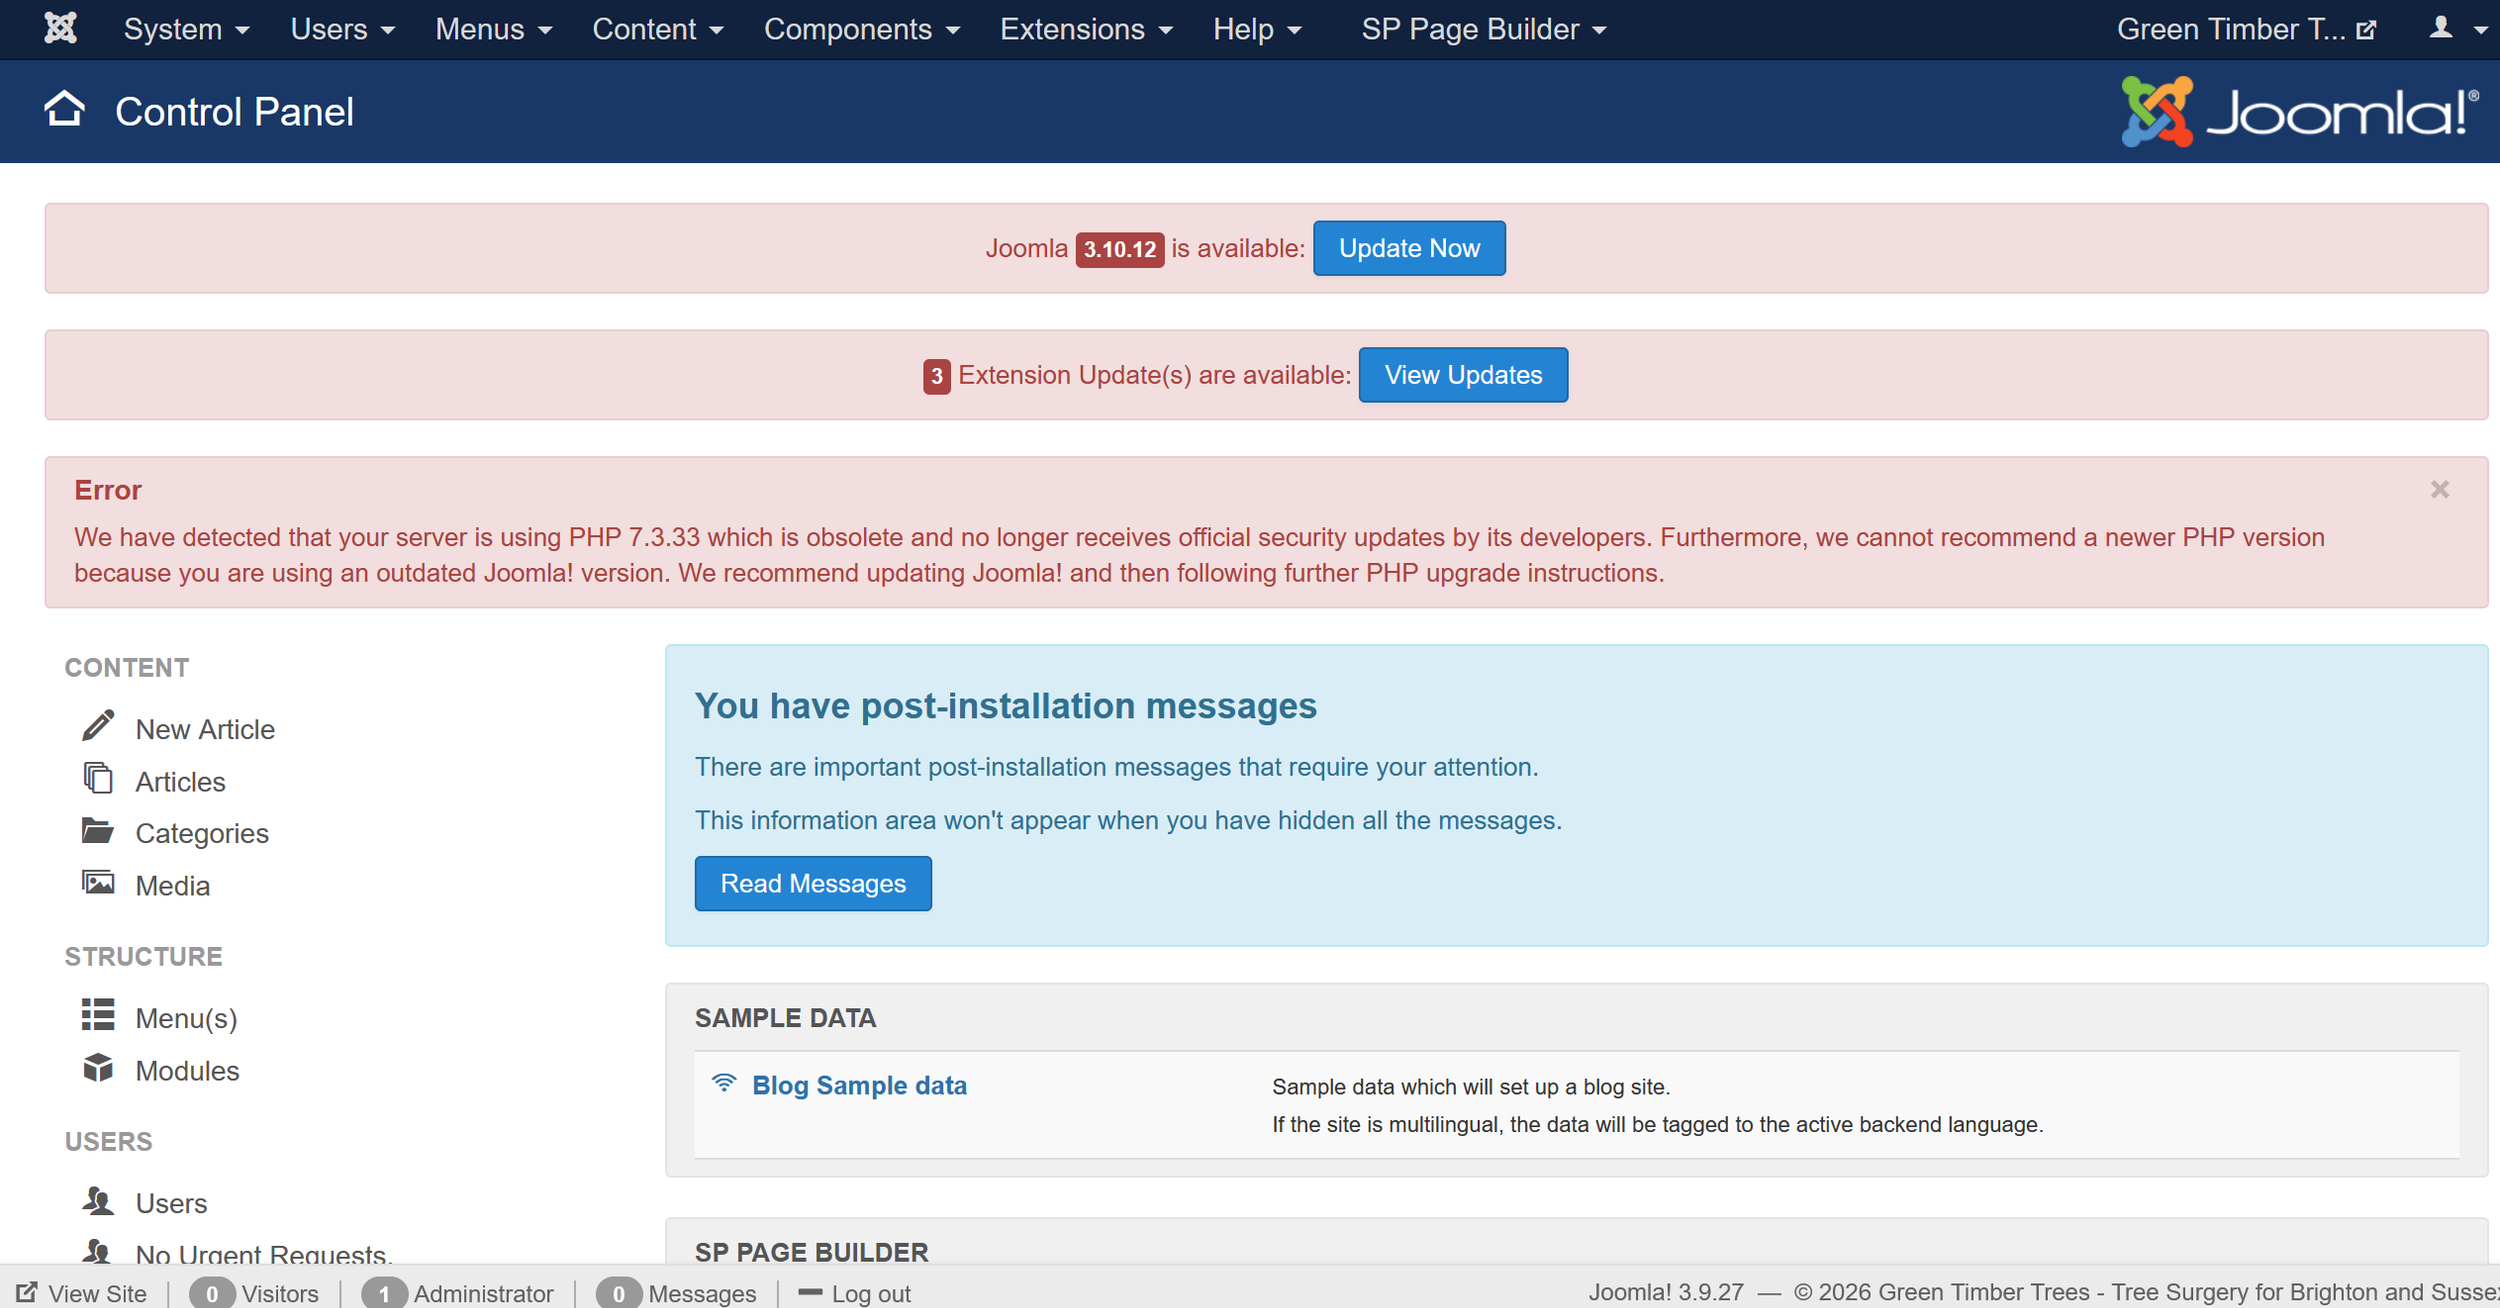The width and height of the screenshot is (2500, 1308).
Task: Click the Blog Sample data wifi icon
Action: 724,1083
